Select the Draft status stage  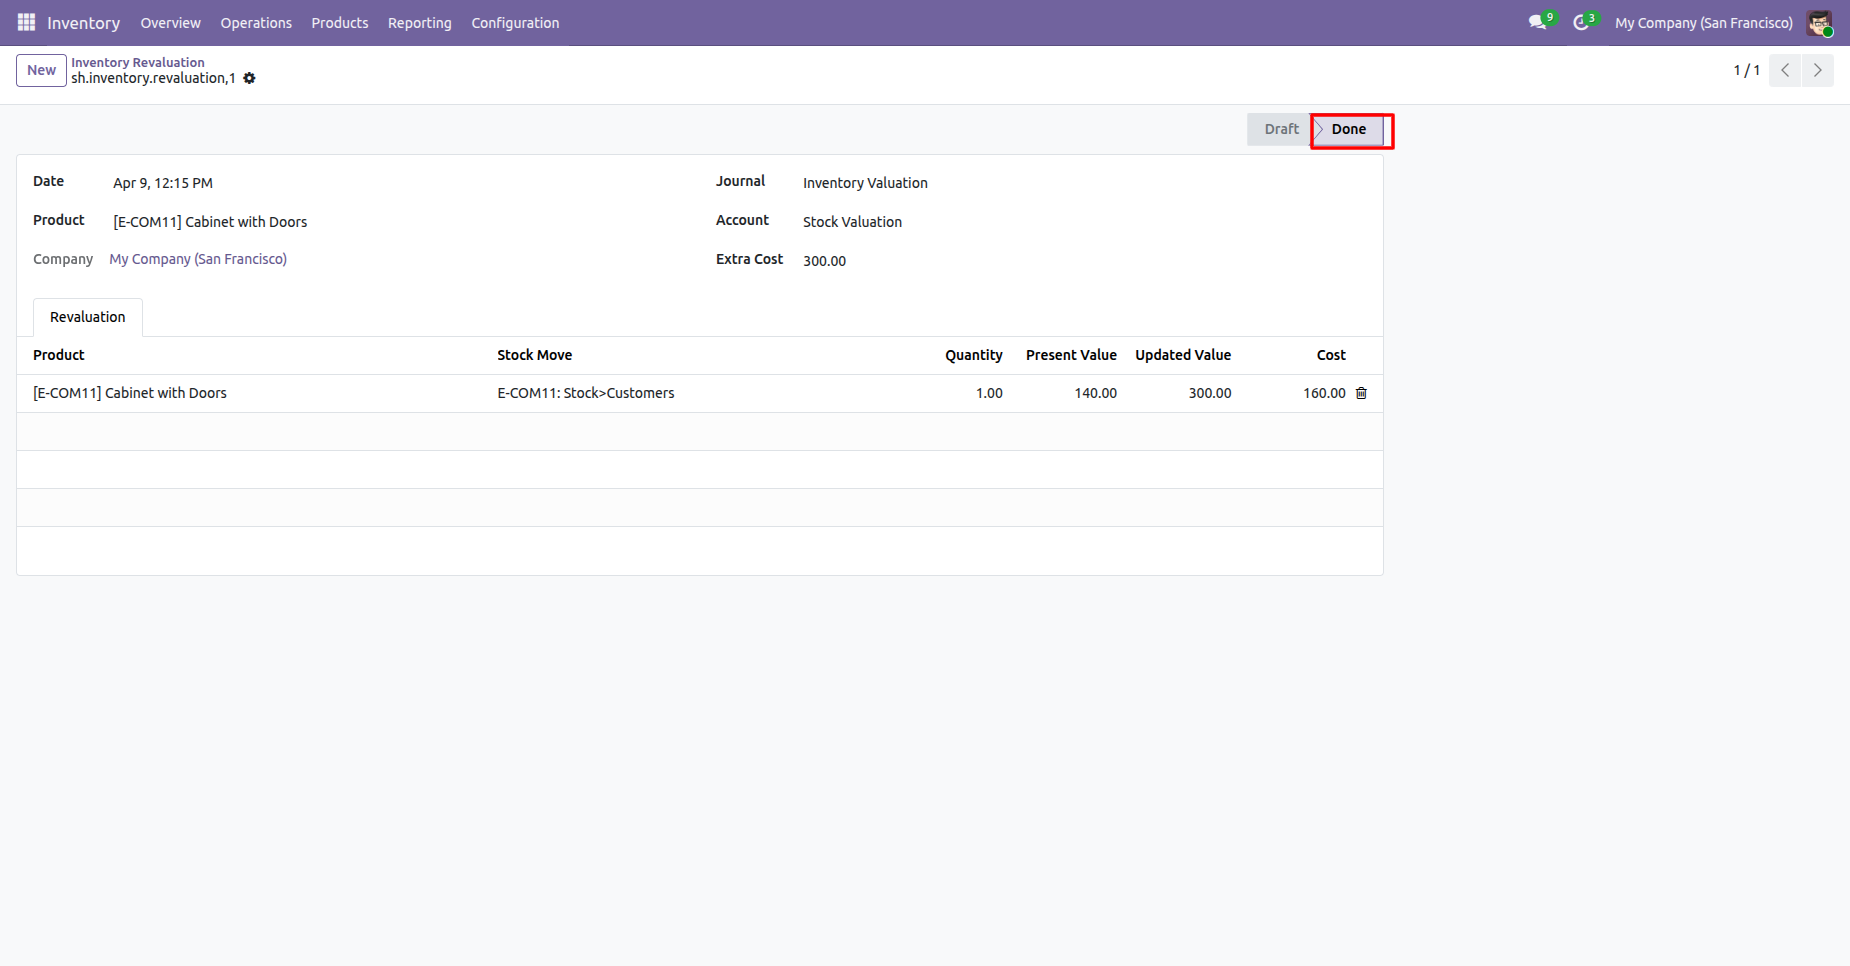pyautogui.click(x=1280, y=129)
